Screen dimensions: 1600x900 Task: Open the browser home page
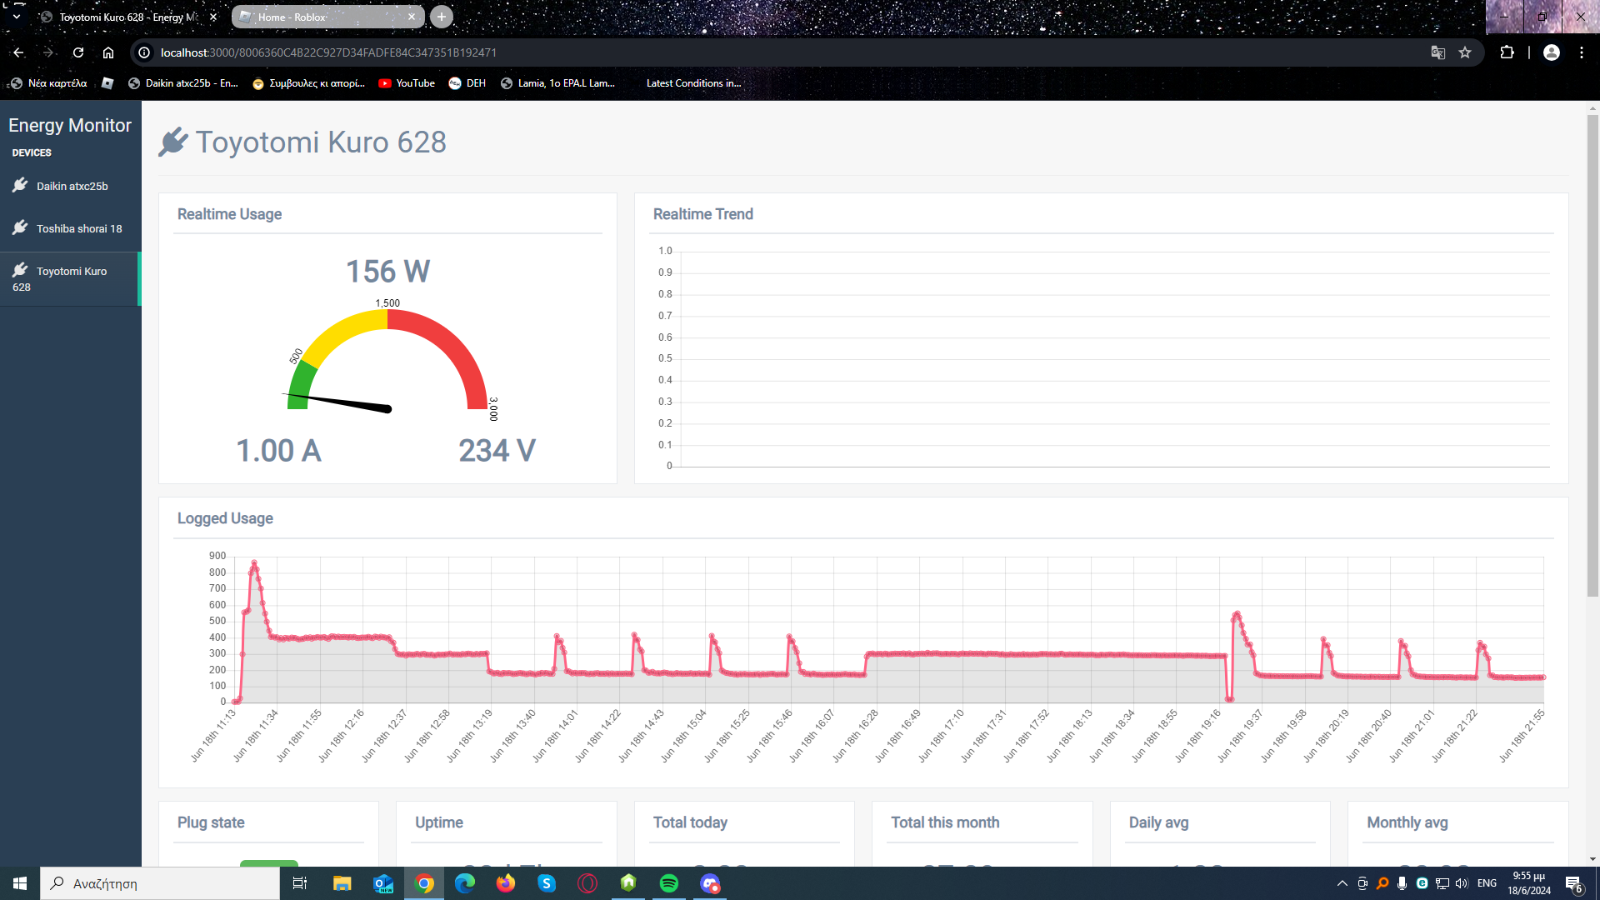pyautogui.click(x=108, y=52)
